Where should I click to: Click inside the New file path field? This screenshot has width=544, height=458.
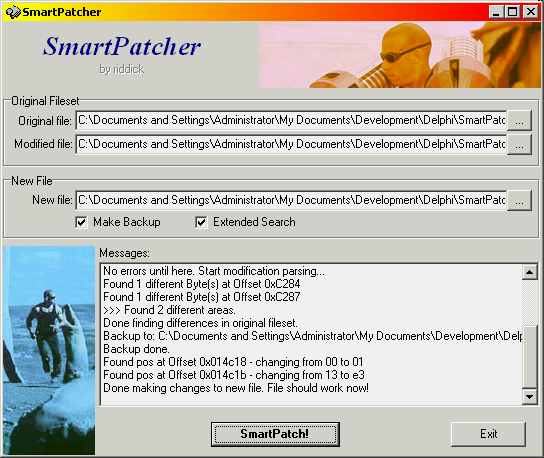[291, 200]
